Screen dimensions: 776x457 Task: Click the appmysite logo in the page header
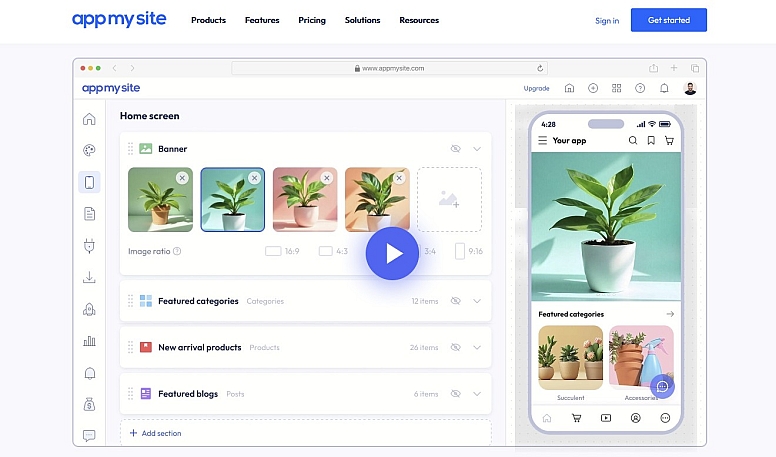[119, 19]
